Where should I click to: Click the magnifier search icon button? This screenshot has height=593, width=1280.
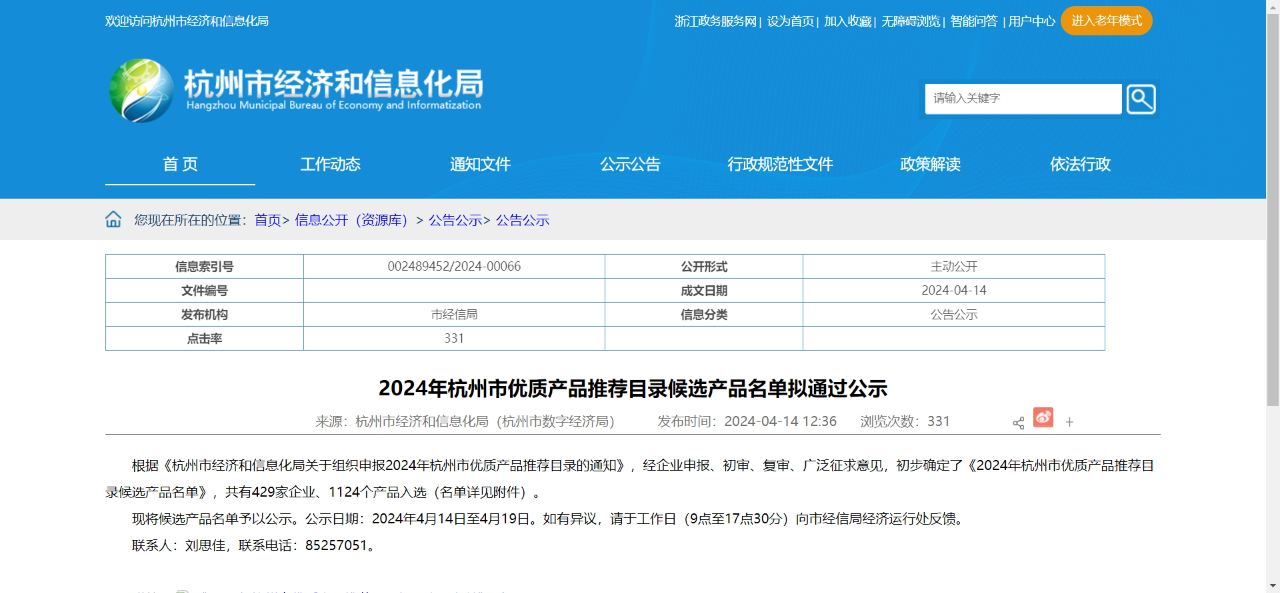pos(1141,99)
